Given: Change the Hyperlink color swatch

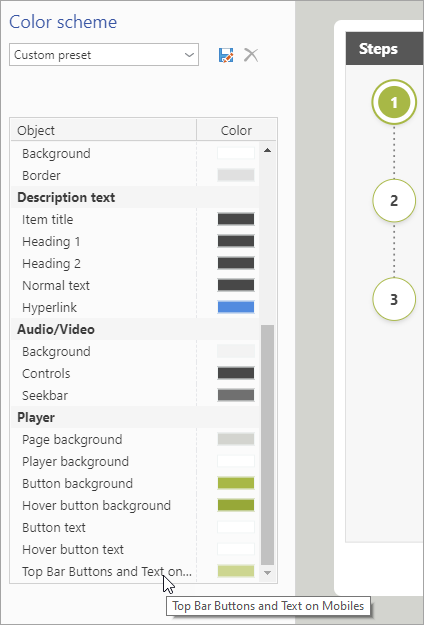Looking at the screenshot, I should click(236, 307).
